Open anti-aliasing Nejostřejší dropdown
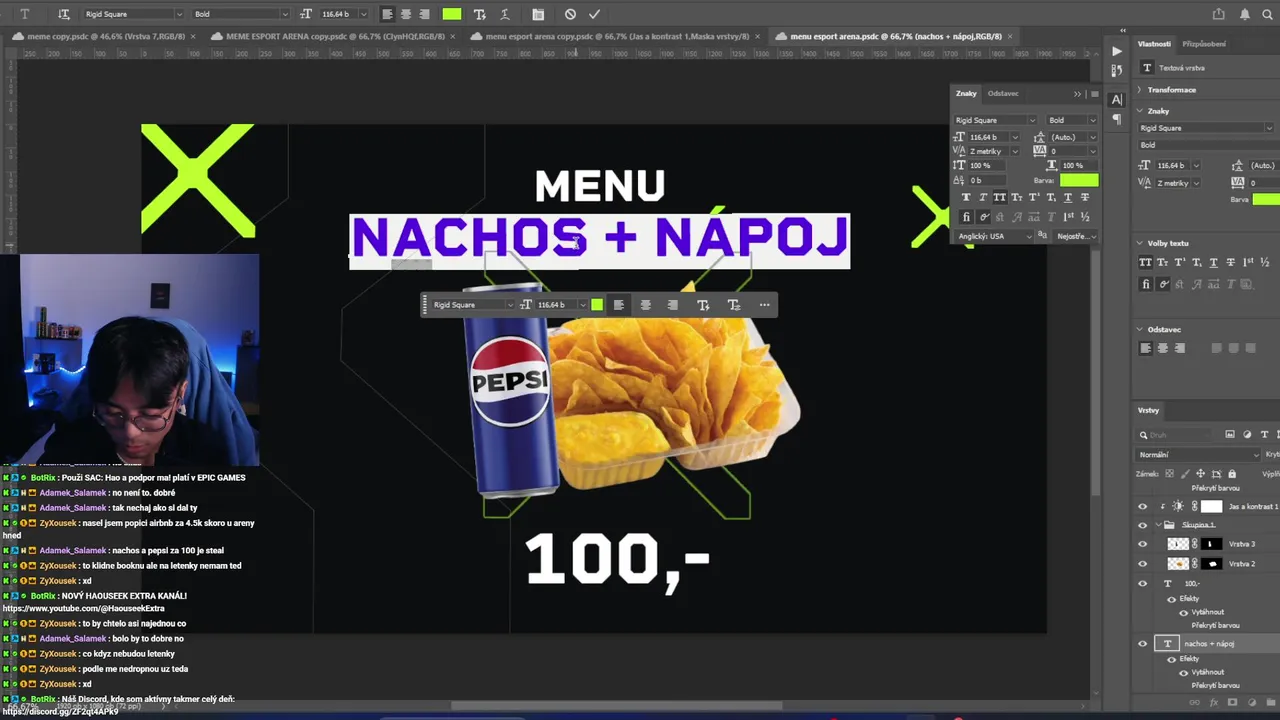The height and width of the screenshot is (720, 1280). click(x=1076, y=236)
